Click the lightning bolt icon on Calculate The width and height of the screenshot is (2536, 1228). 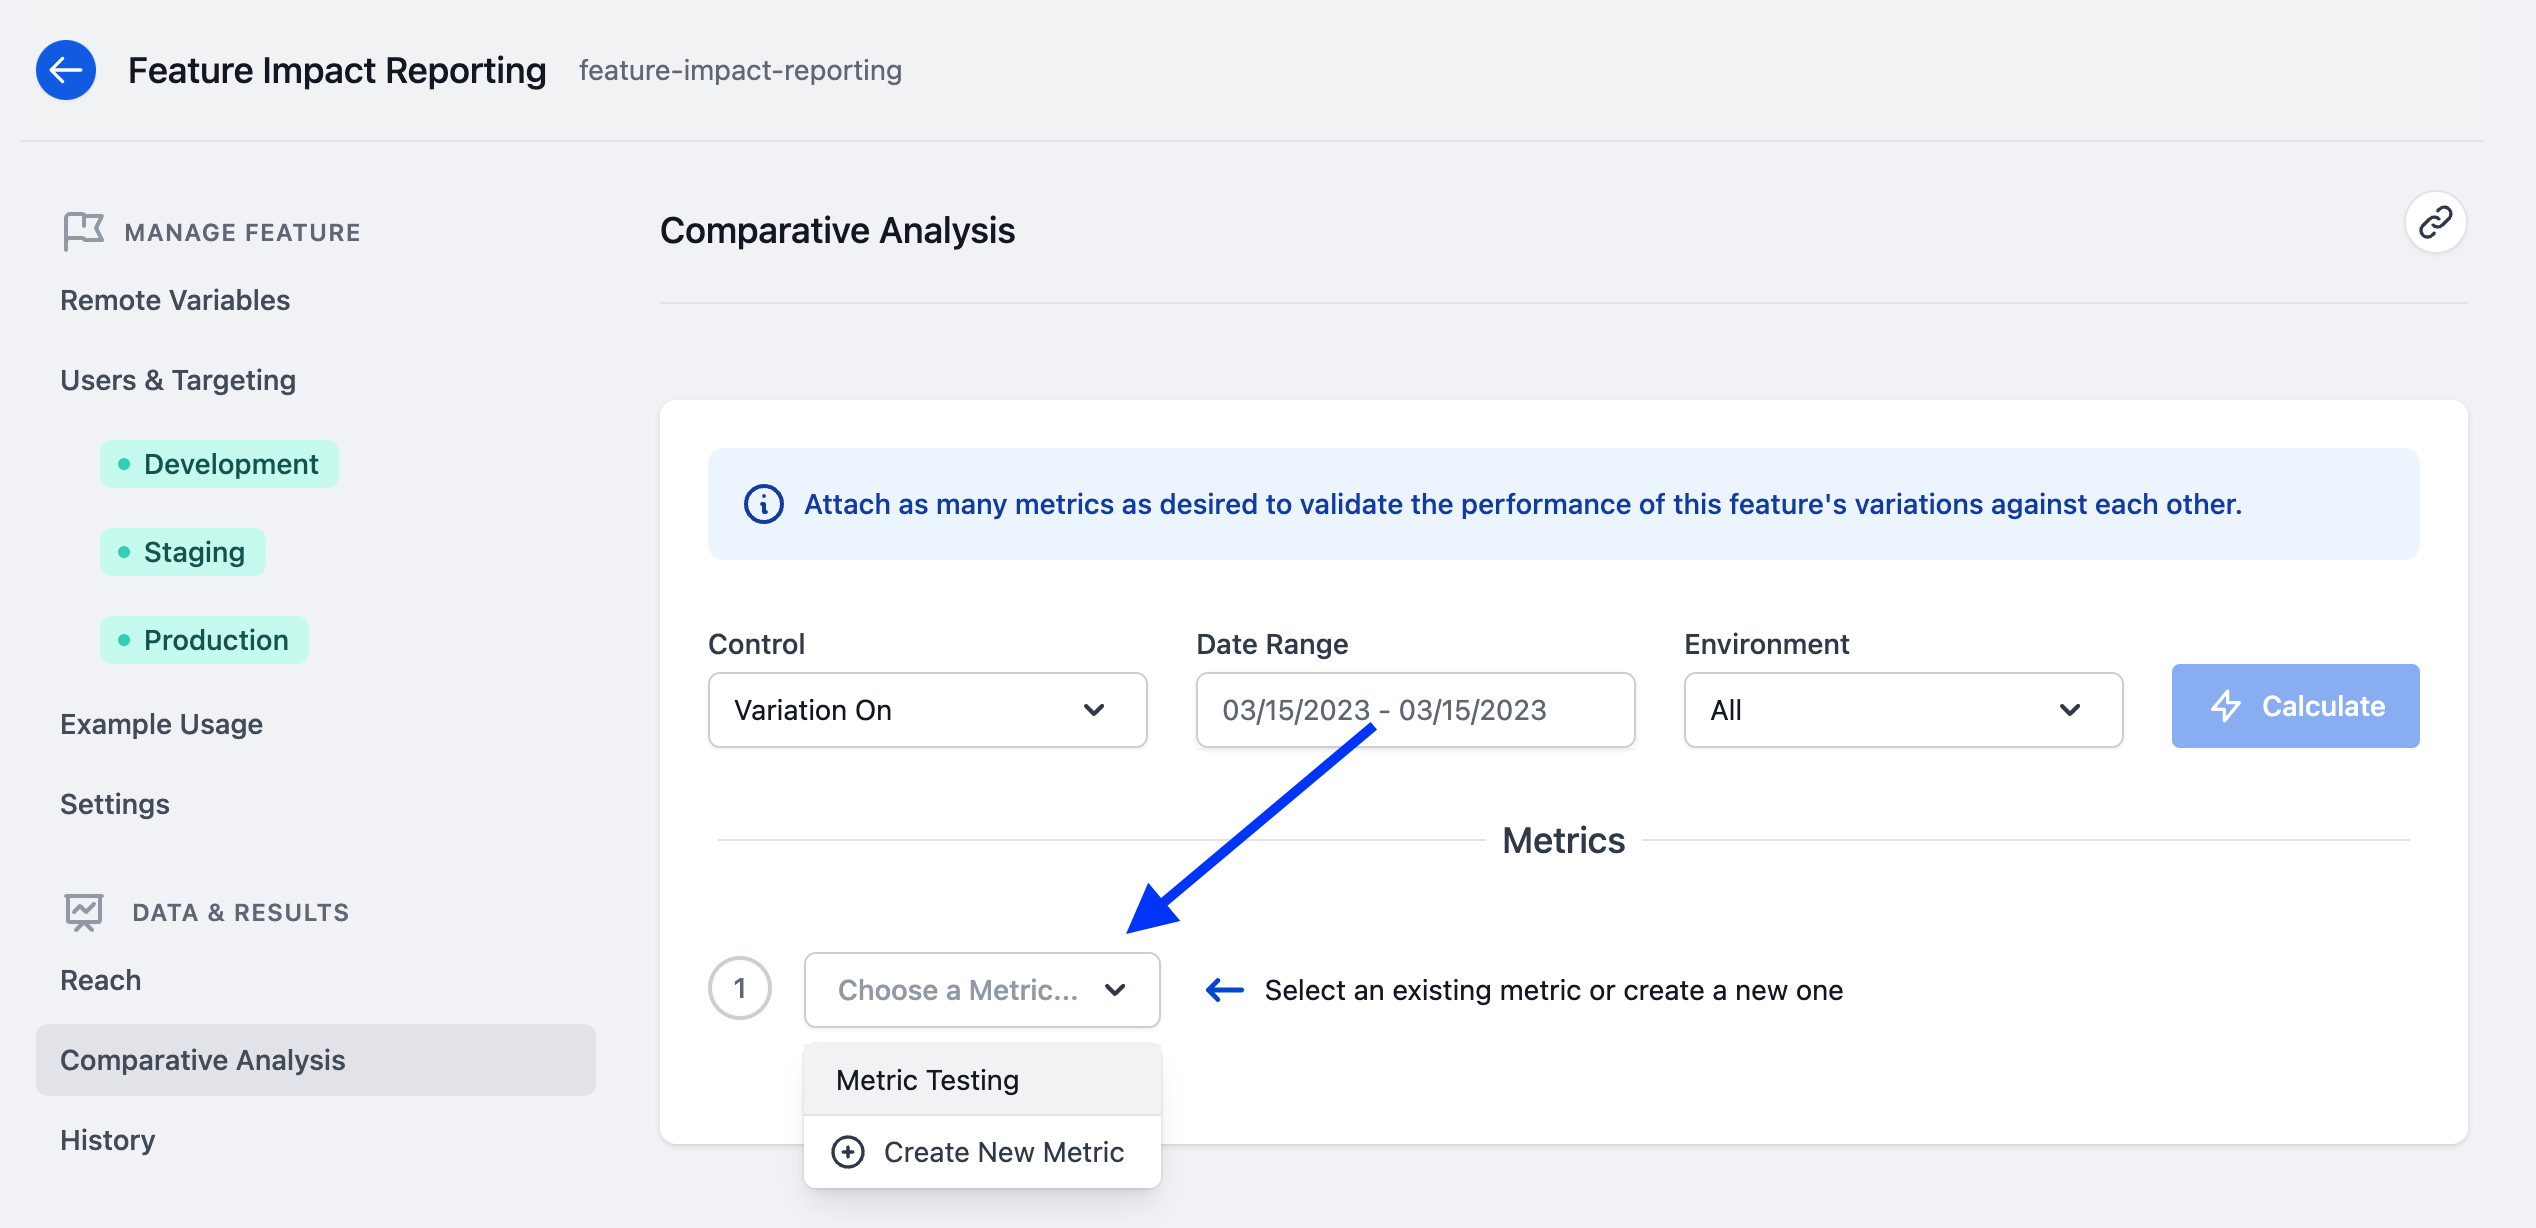[2225, 706]
